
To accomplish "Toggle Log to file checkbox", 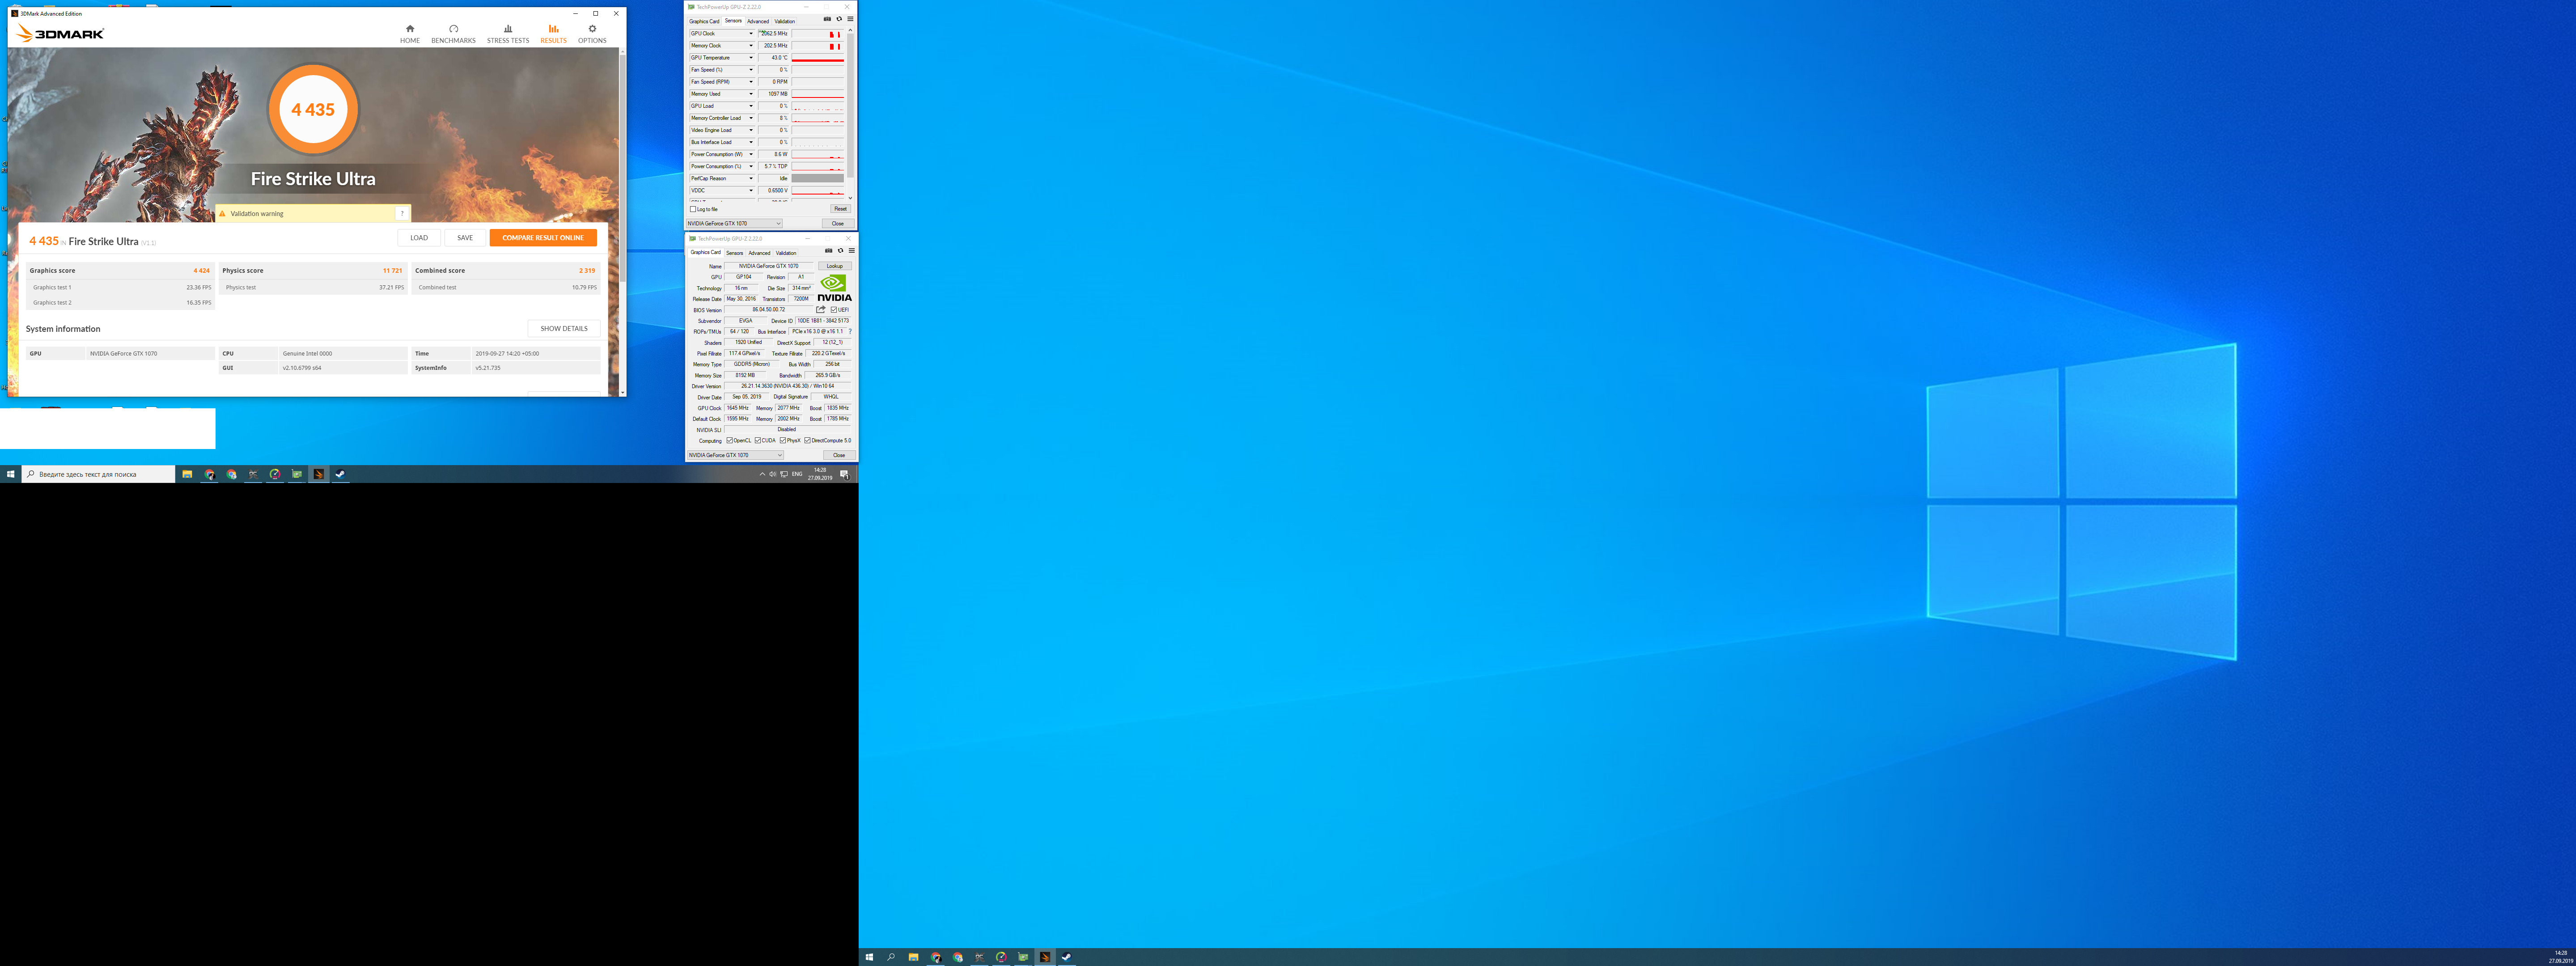I will [x=693, y=209].
